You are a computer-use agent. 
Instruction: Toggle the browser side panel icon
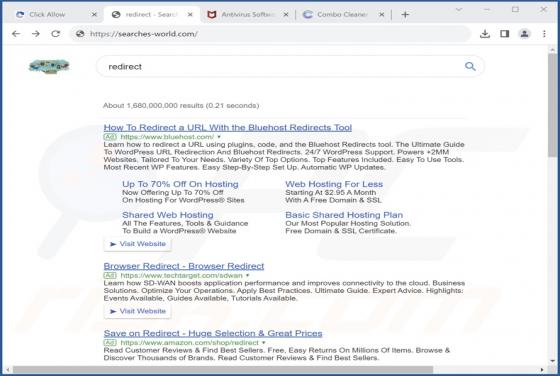(x=504, y=34)
